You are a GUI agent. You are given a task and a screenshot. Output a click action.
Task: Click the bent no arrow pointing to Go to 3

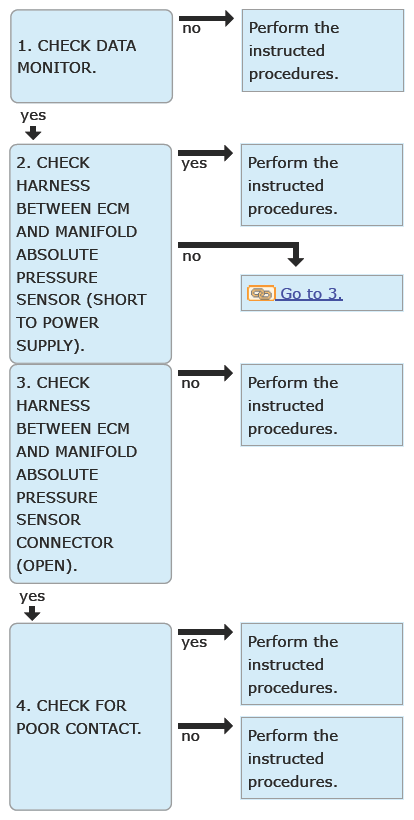pyautogui.click(x=241, y=254)
